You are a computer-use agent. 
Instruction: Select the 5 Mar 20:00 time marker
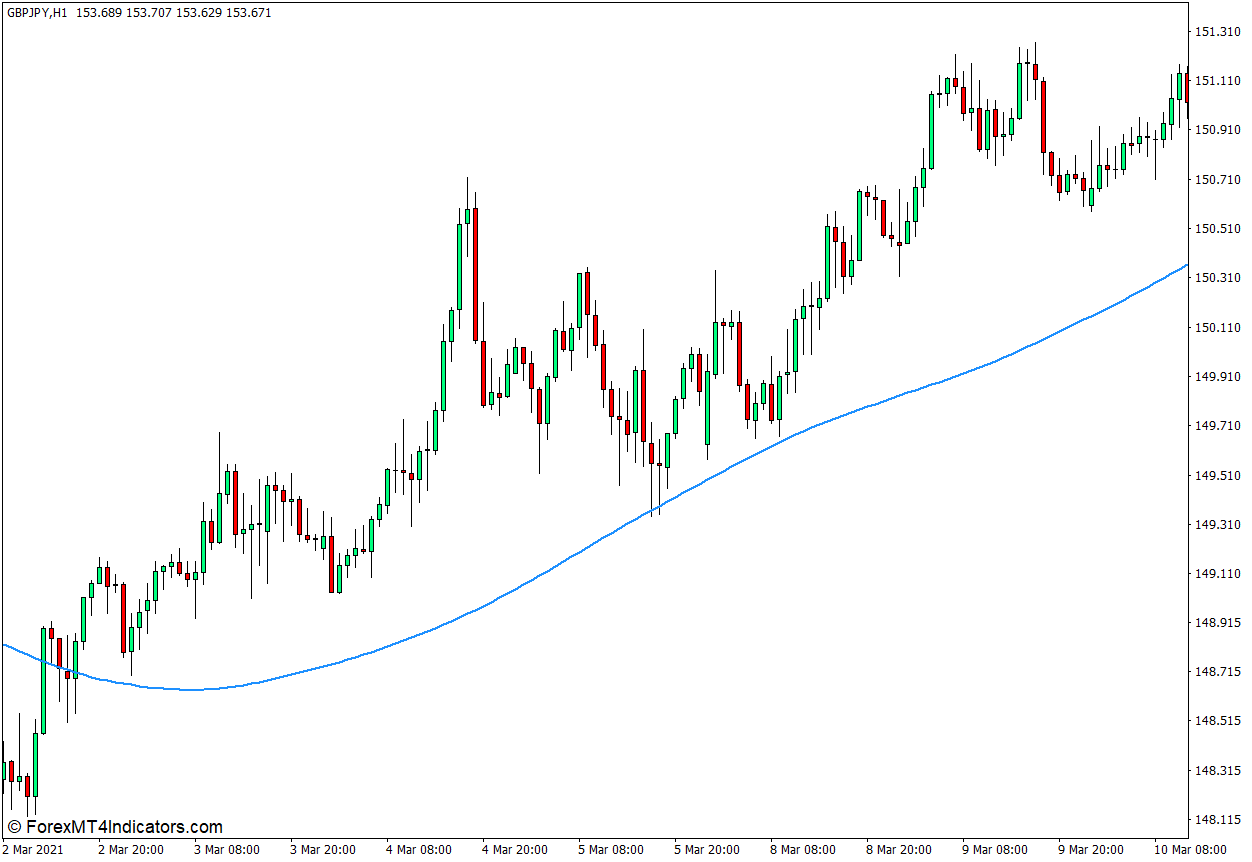[708, 850]
